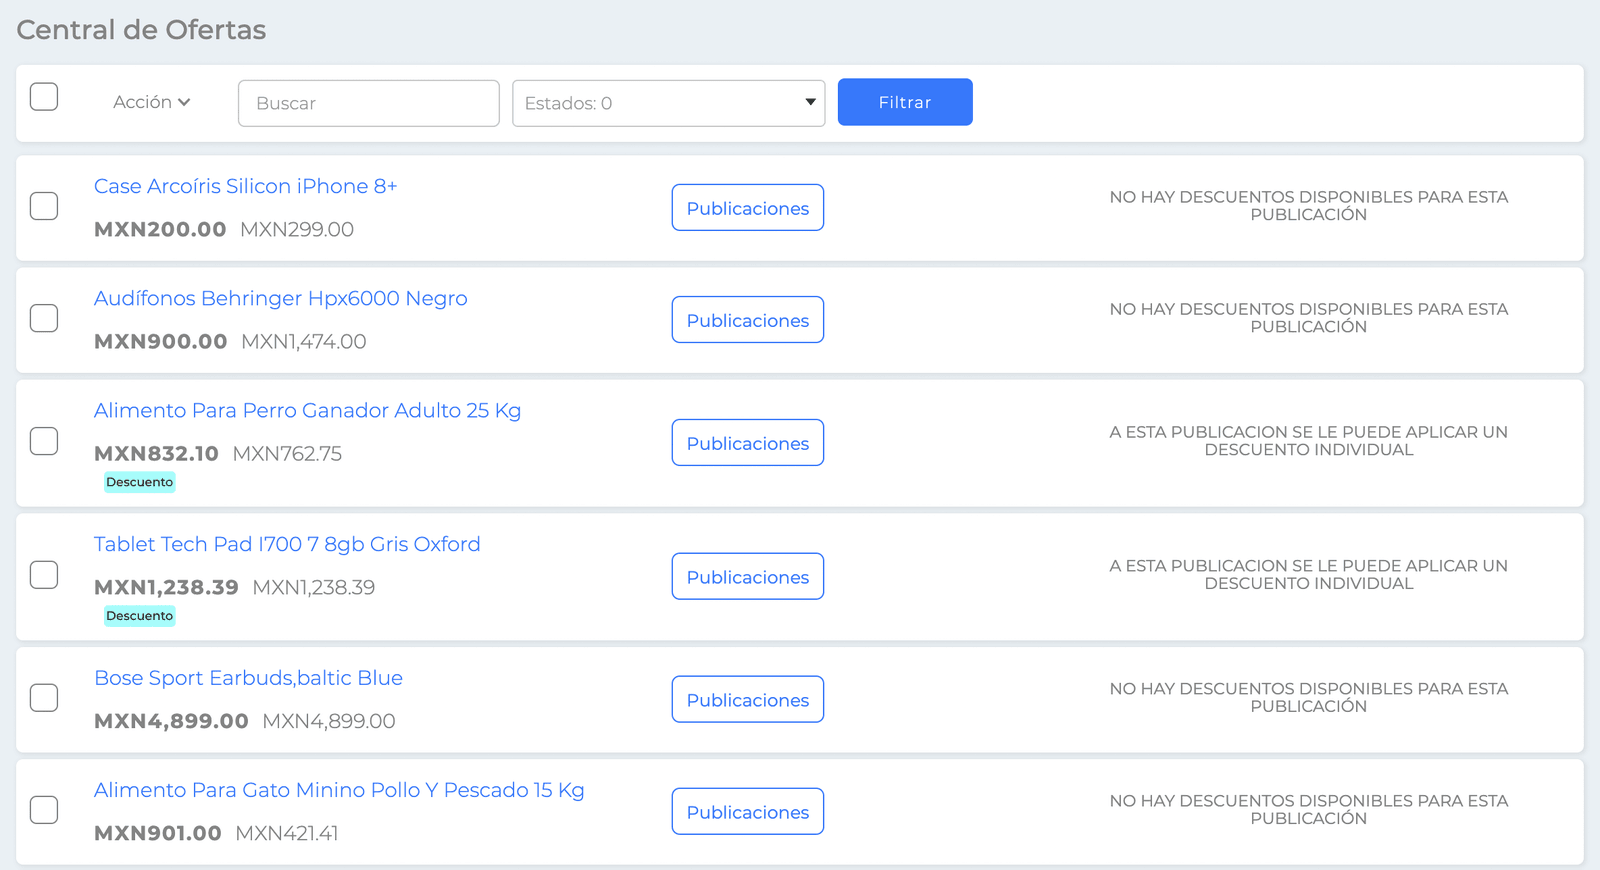Image resolution: width=1600 pixels, height=870 pixels.
Task: Click no-discount notice in Bose Sport Earbuds row
Action: 1309,697
